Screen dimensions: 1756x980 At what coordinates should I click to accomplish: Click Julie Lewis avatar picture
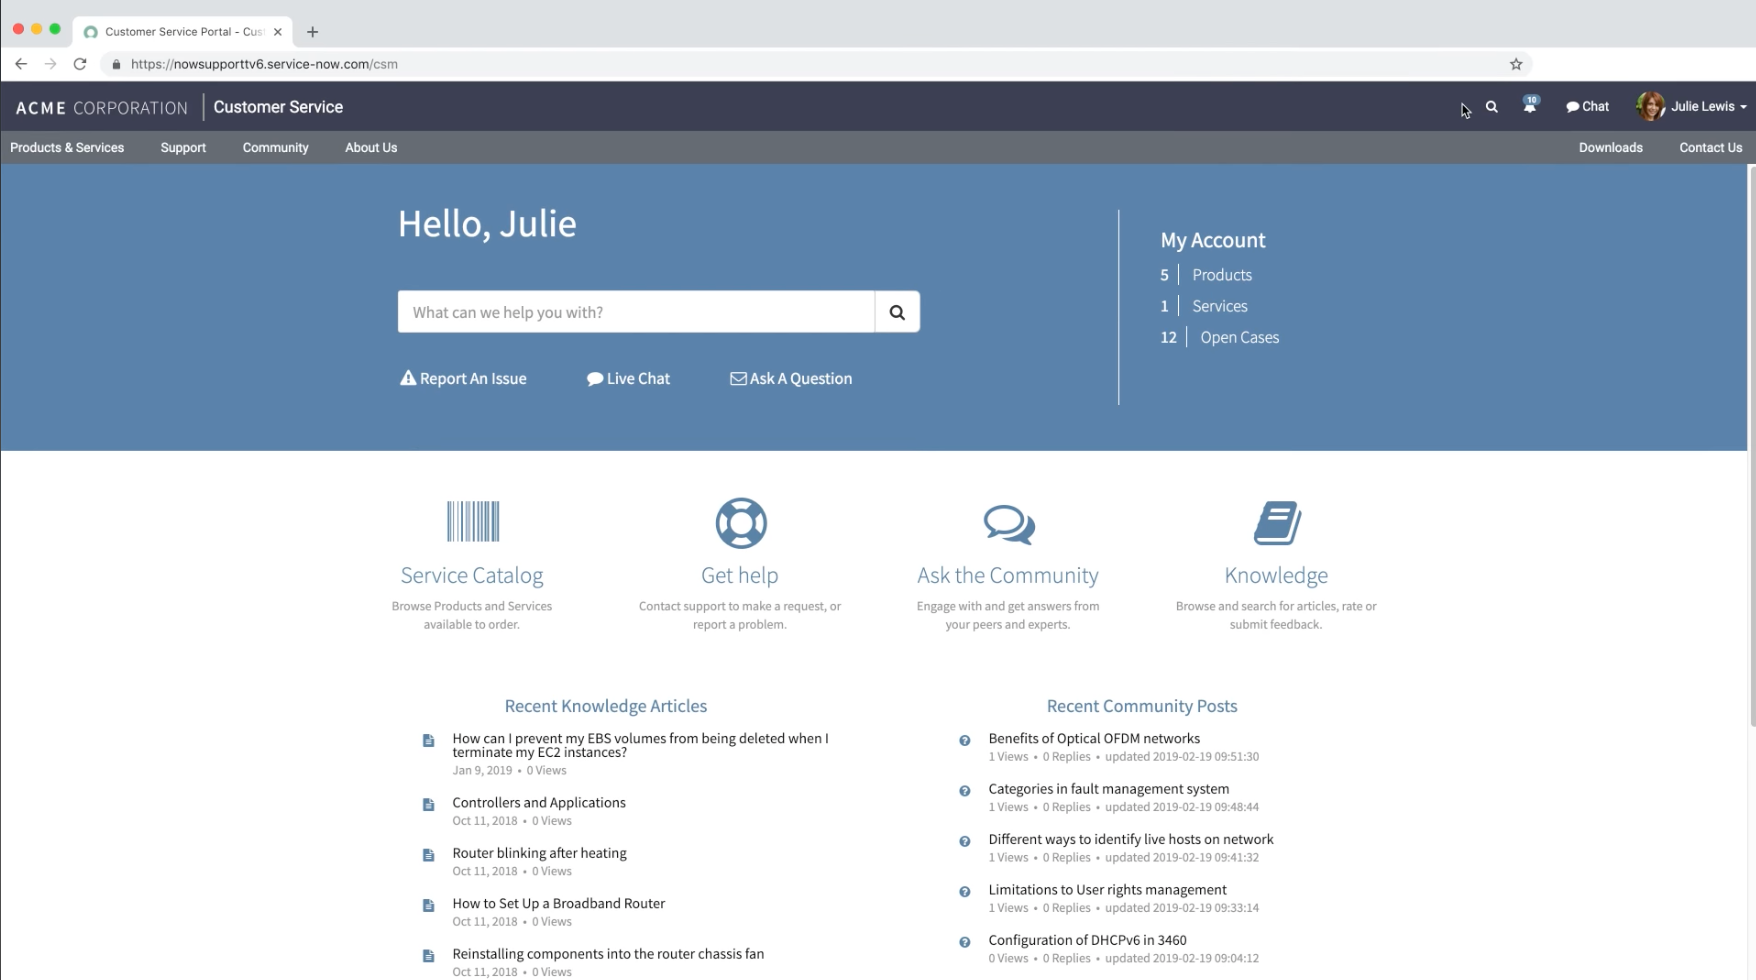1650,106
